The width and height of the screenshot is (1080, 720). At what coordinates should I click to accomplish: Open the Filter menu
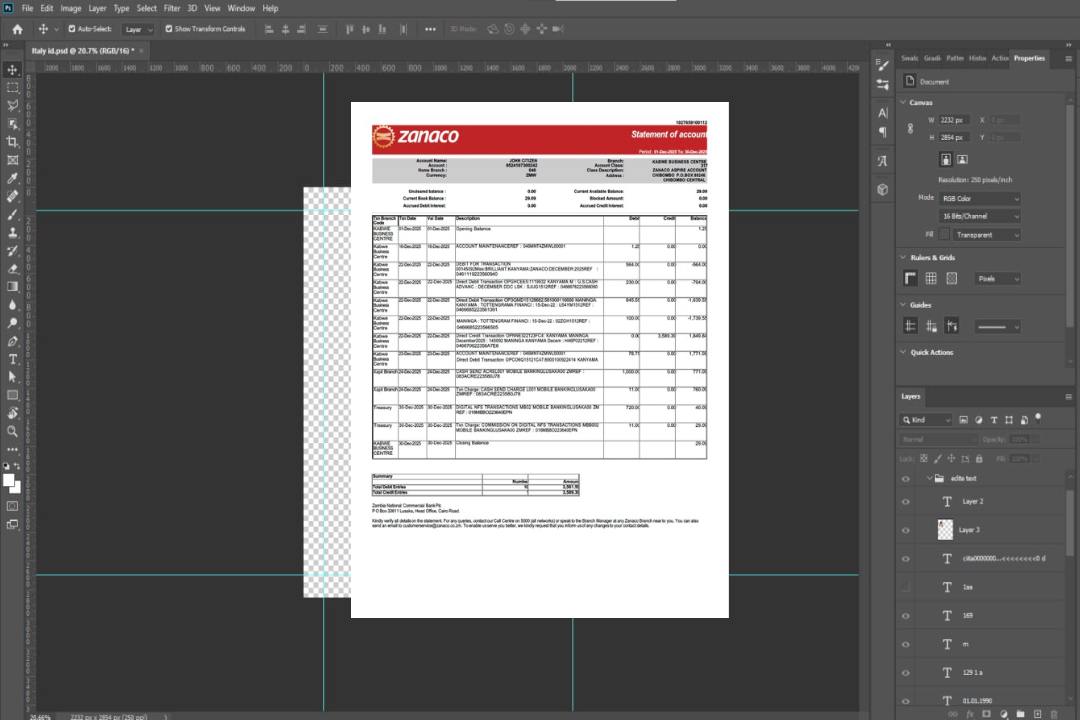pyautogui.click(x=172, y=8)
